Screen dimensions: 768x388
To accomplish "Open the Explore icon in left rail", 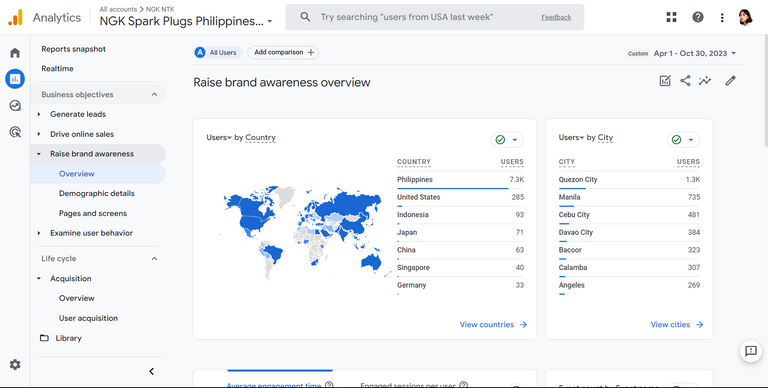I will pyautogui.click(x=15, y=105).
